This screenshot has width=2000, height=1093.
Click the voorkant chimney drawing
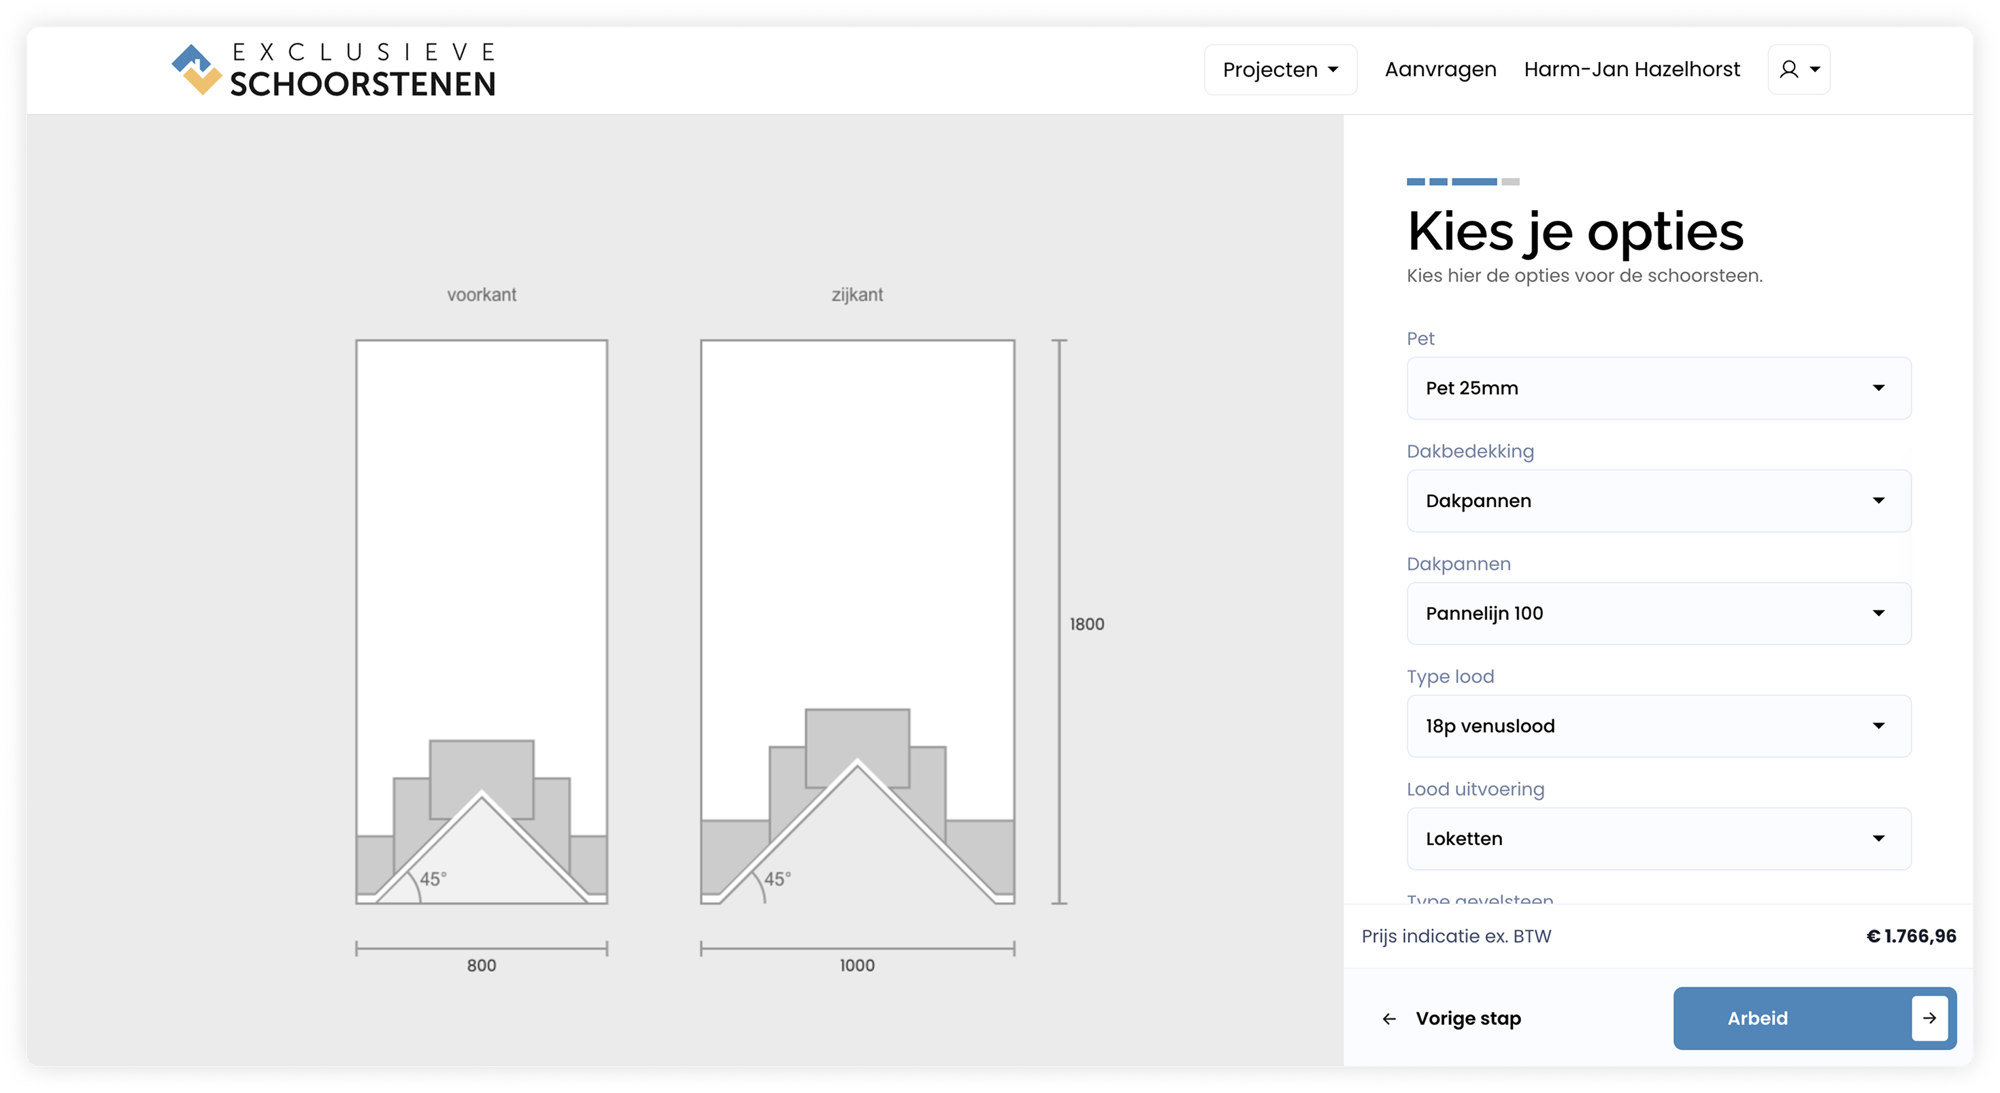coord(481,622)
